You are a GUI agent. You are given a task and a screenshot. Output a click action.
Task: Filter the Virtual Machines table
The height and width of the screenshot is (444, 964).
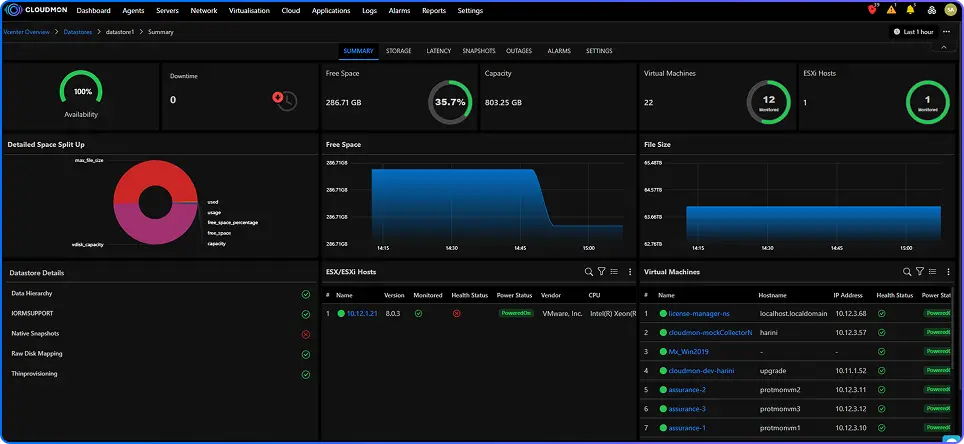920,271
